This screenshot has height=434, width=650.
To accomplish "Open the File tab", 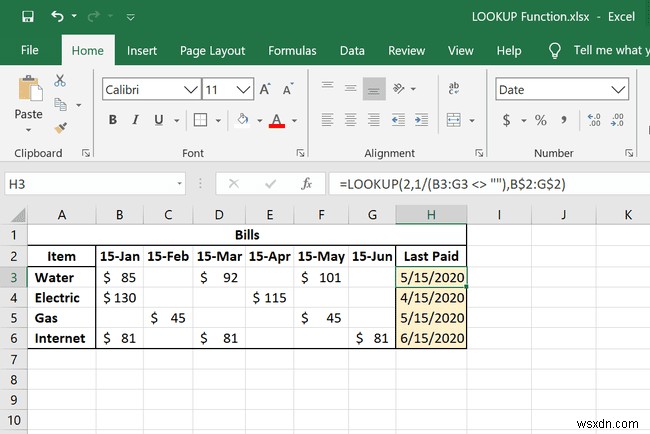I will [x=29, y=50].
